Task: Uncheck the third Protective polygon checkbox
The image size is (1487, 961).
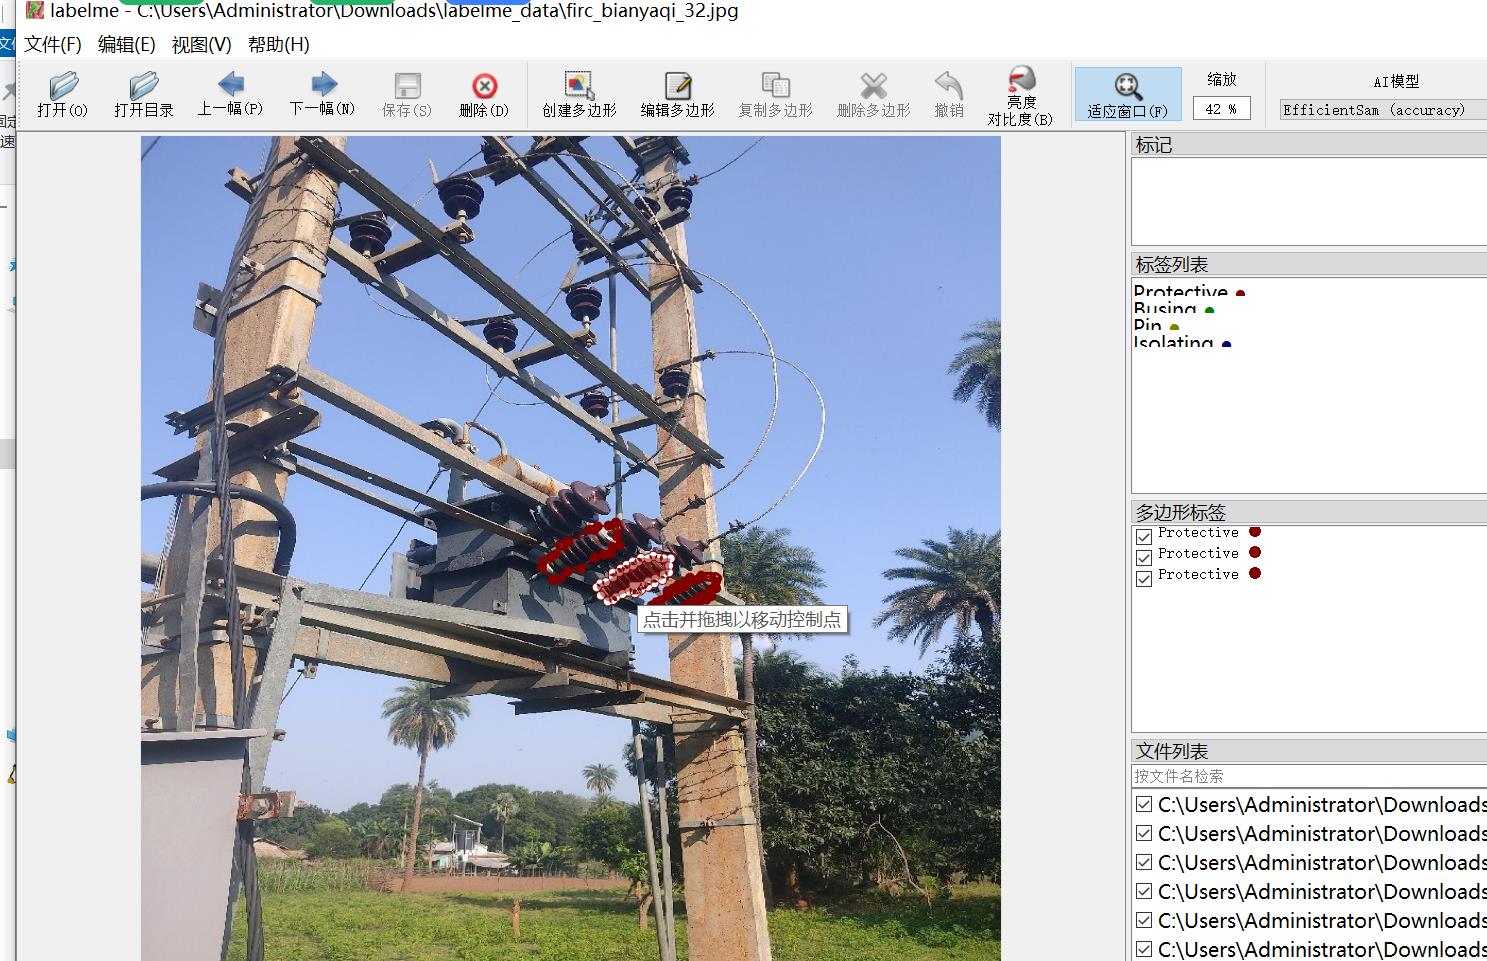Action: click(x=1144, y=579)
